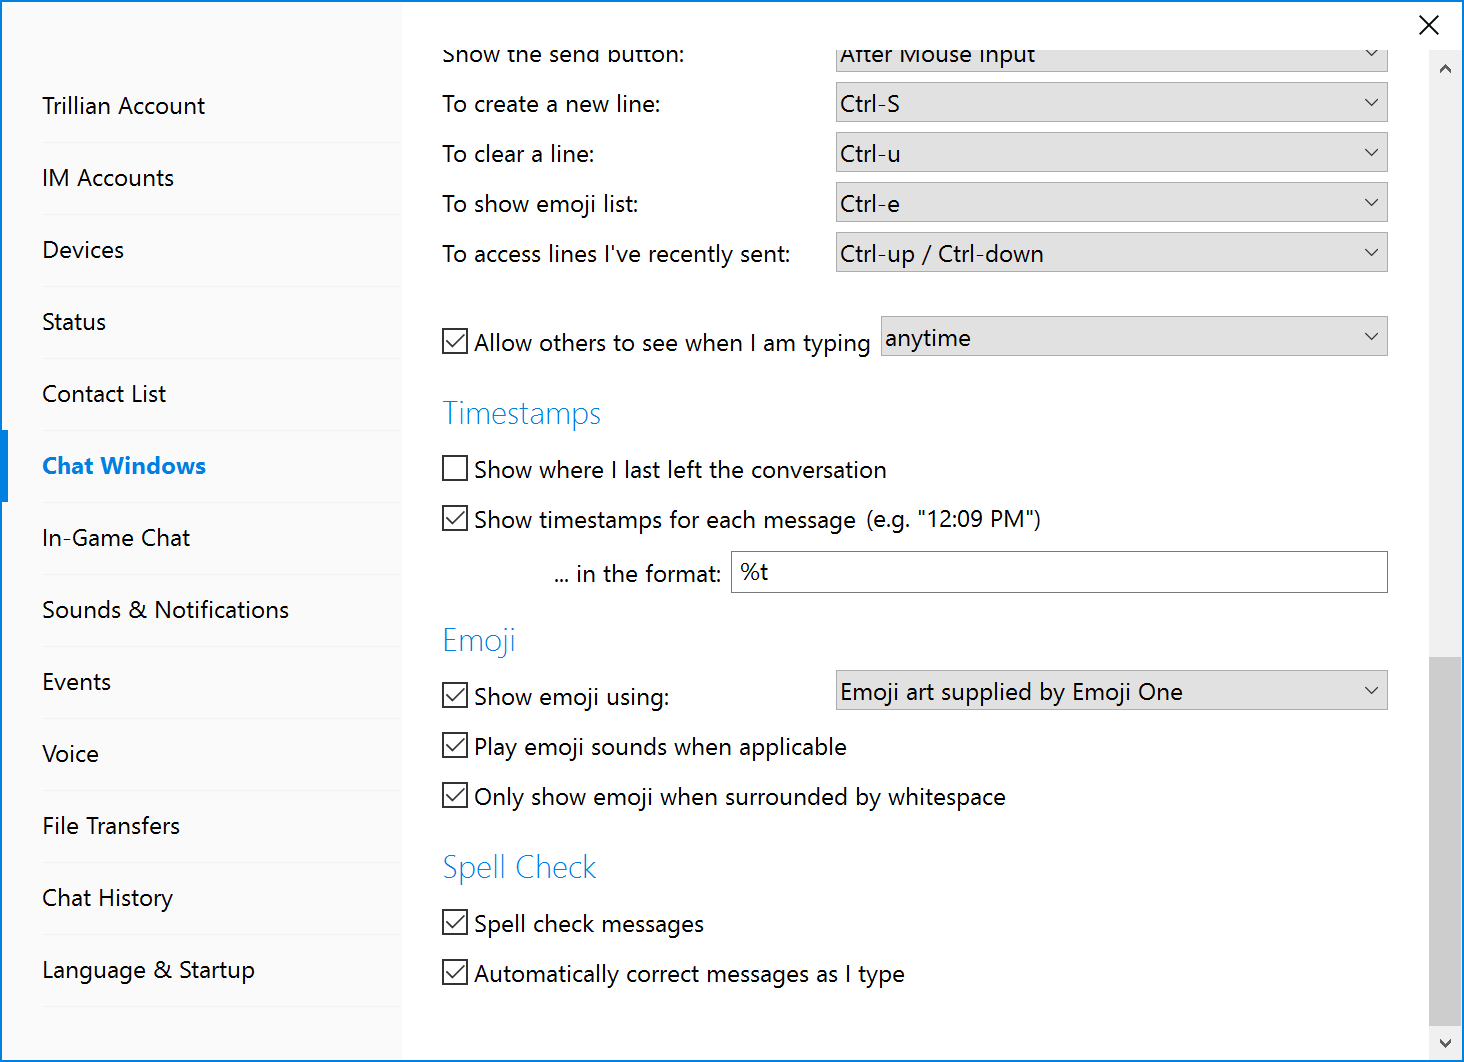Click the Spell Check section heading
The width and height of the screenshot is (1464, 1062).
[x=519, y=867]
